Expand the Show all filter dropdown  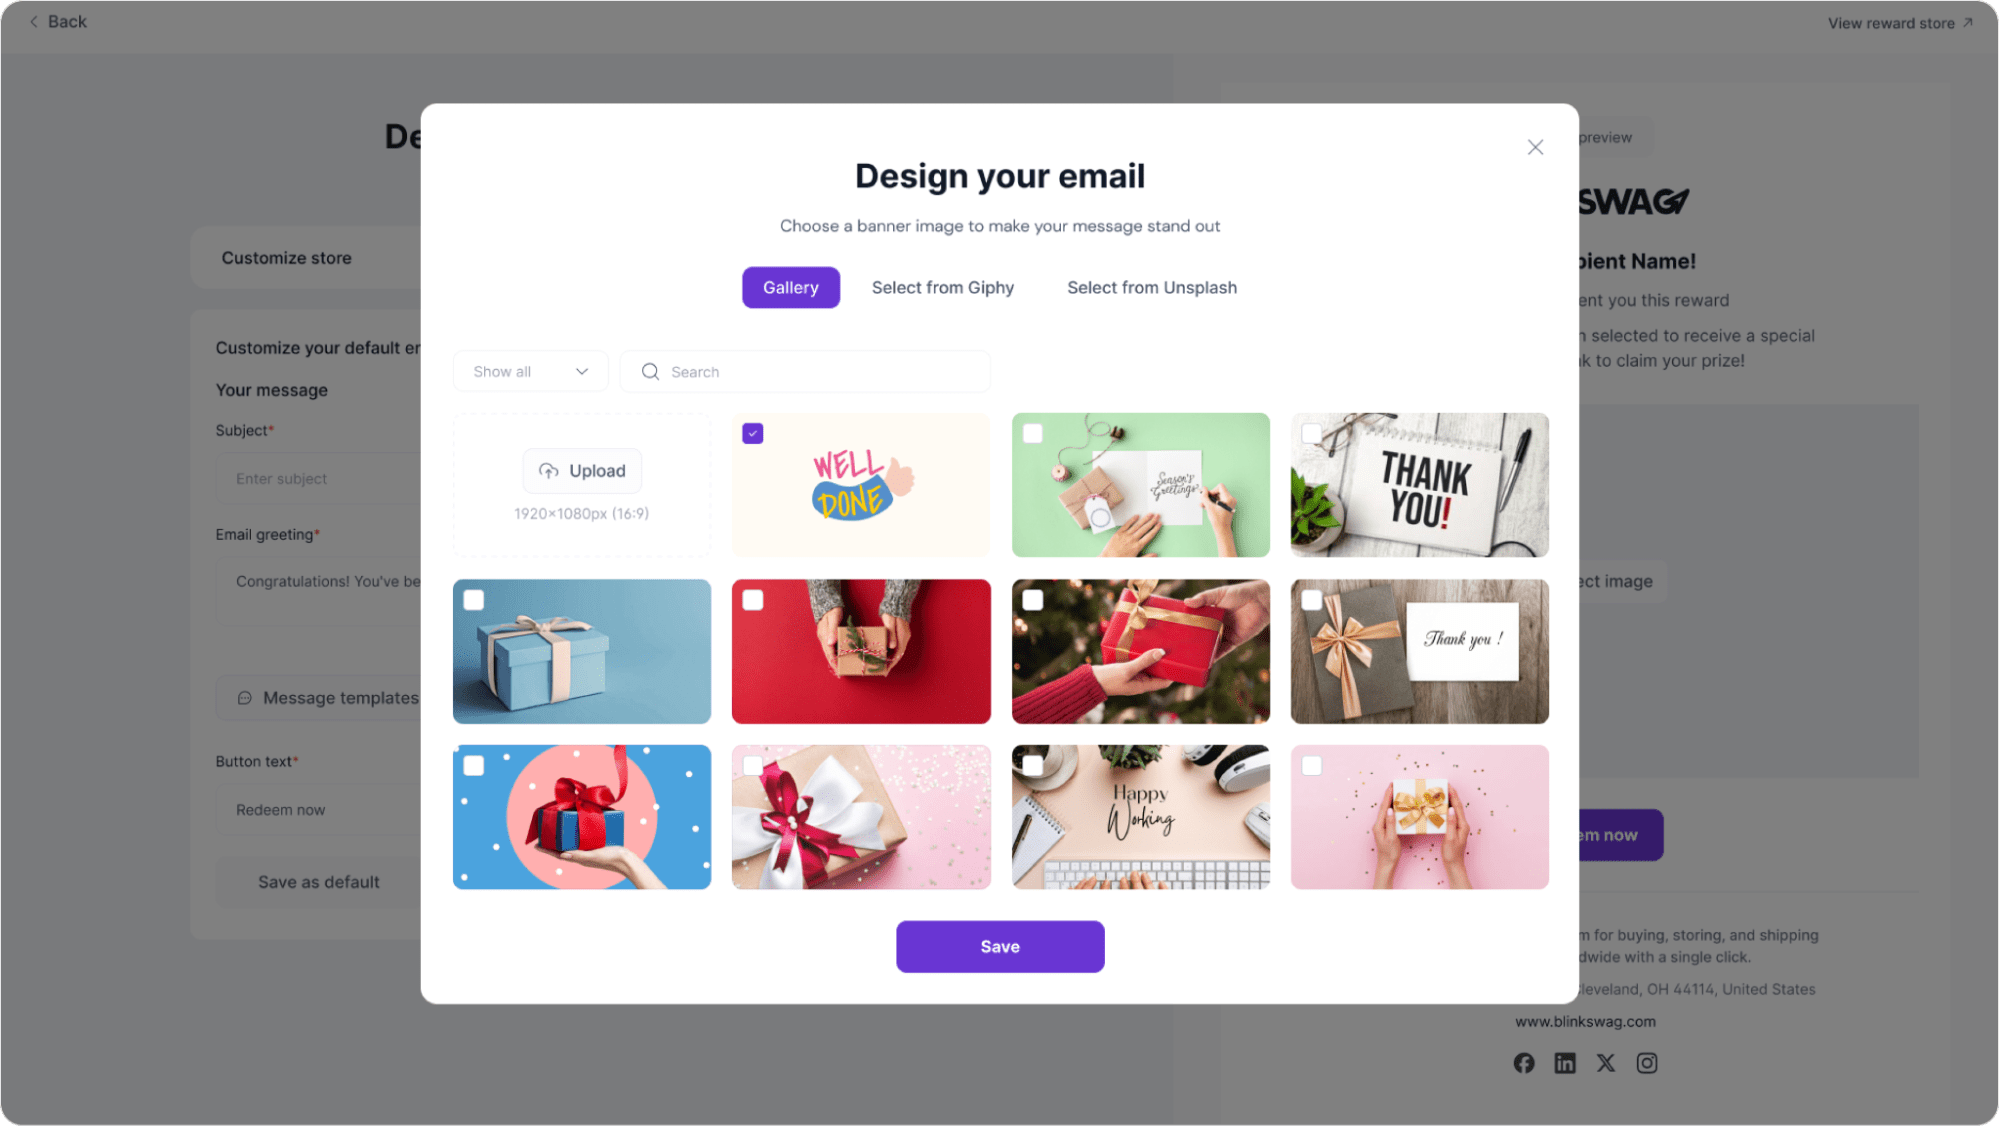(530, 371)
